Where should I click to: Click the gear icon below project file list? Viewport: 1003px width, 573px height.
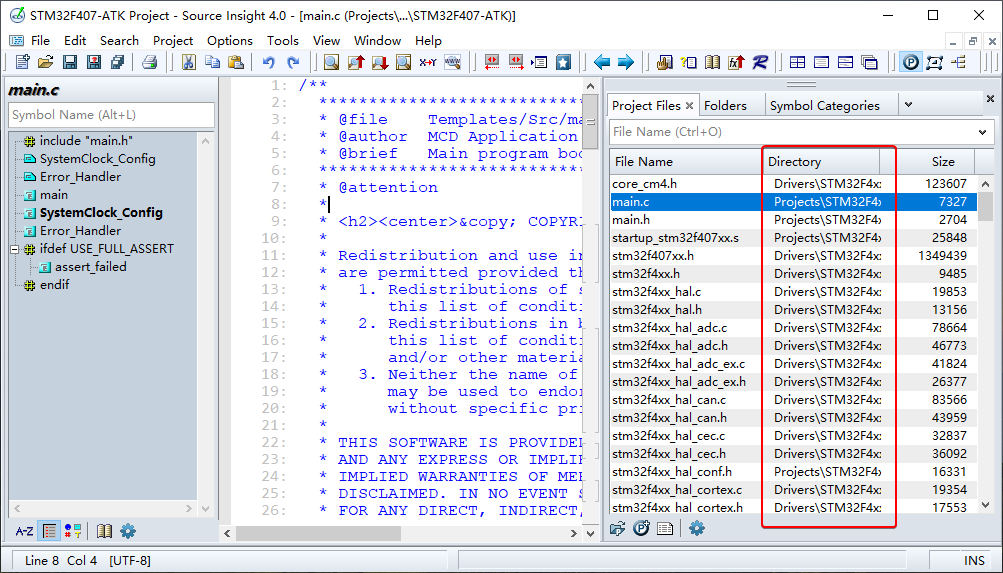click(x=697, y=529)
